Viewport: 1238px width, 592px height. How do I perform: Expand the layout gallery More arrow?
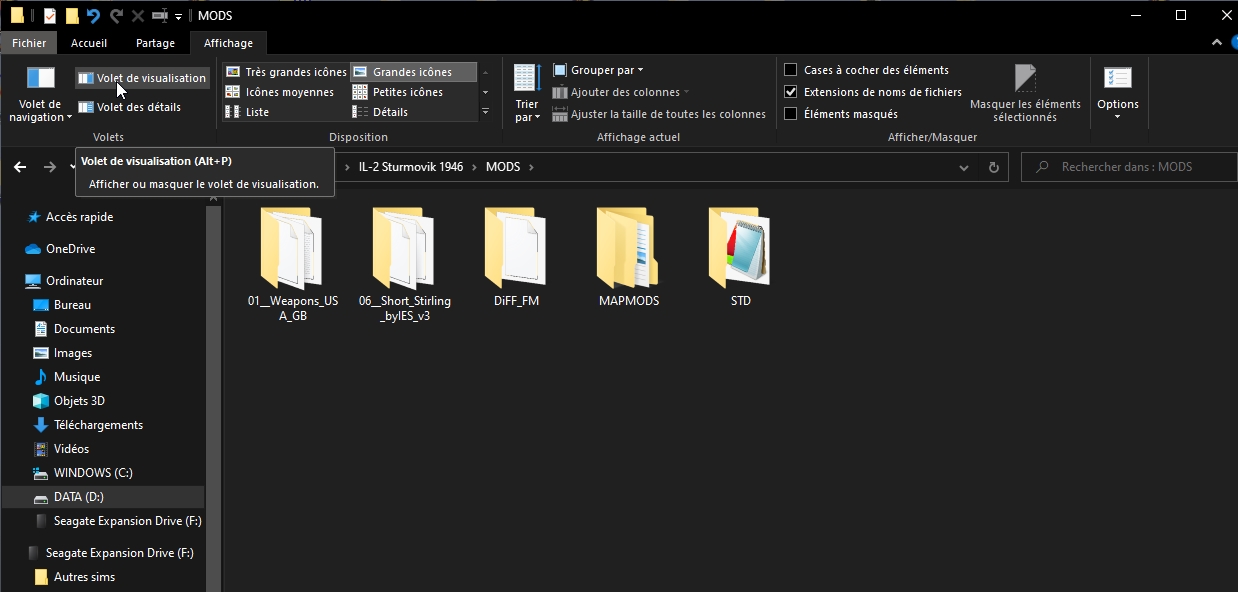[x=485, y=112]
